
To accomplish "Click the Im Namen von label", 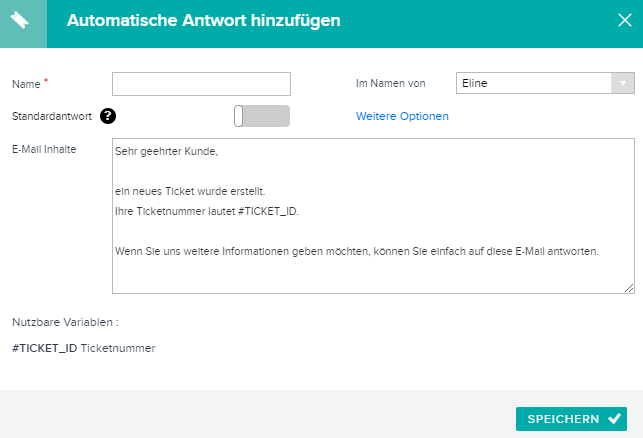I will [390, 83].
